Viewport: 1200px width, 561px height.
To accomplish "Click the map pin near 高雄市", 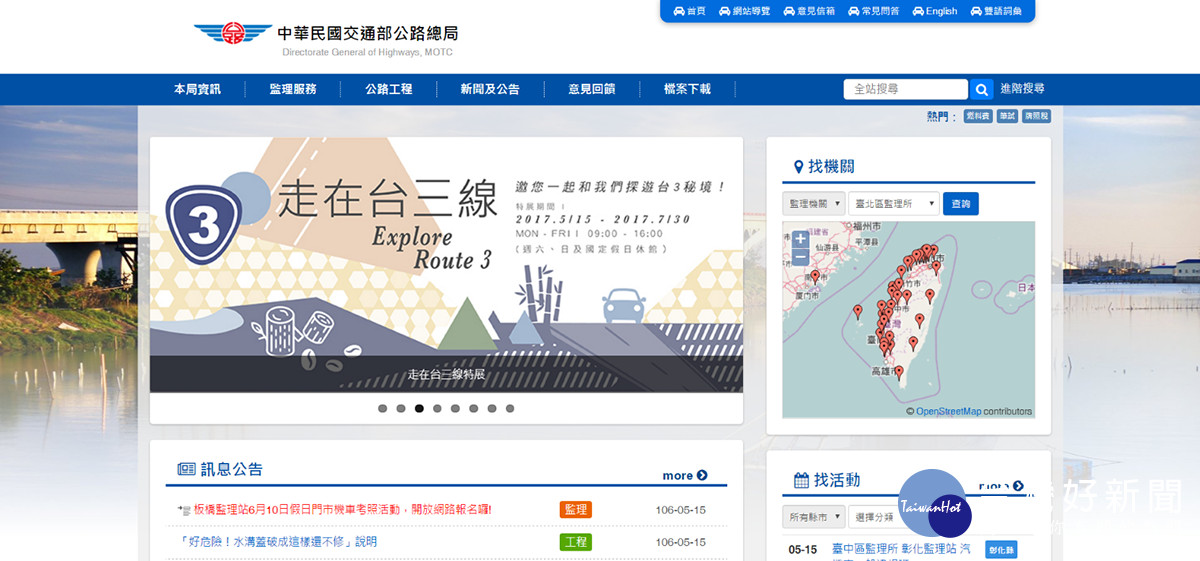I will (x=898, y=372).
